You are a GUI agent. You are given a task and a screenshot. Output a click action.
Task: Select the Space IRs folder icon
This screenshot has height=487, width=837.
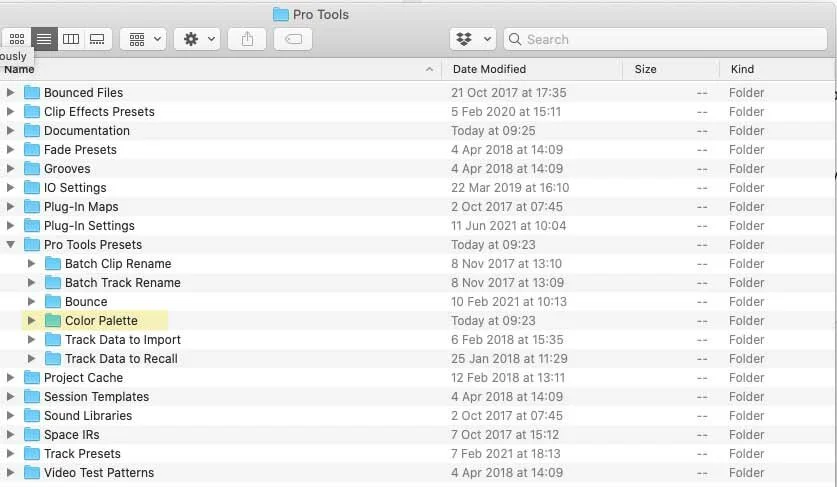pos(32,434)
